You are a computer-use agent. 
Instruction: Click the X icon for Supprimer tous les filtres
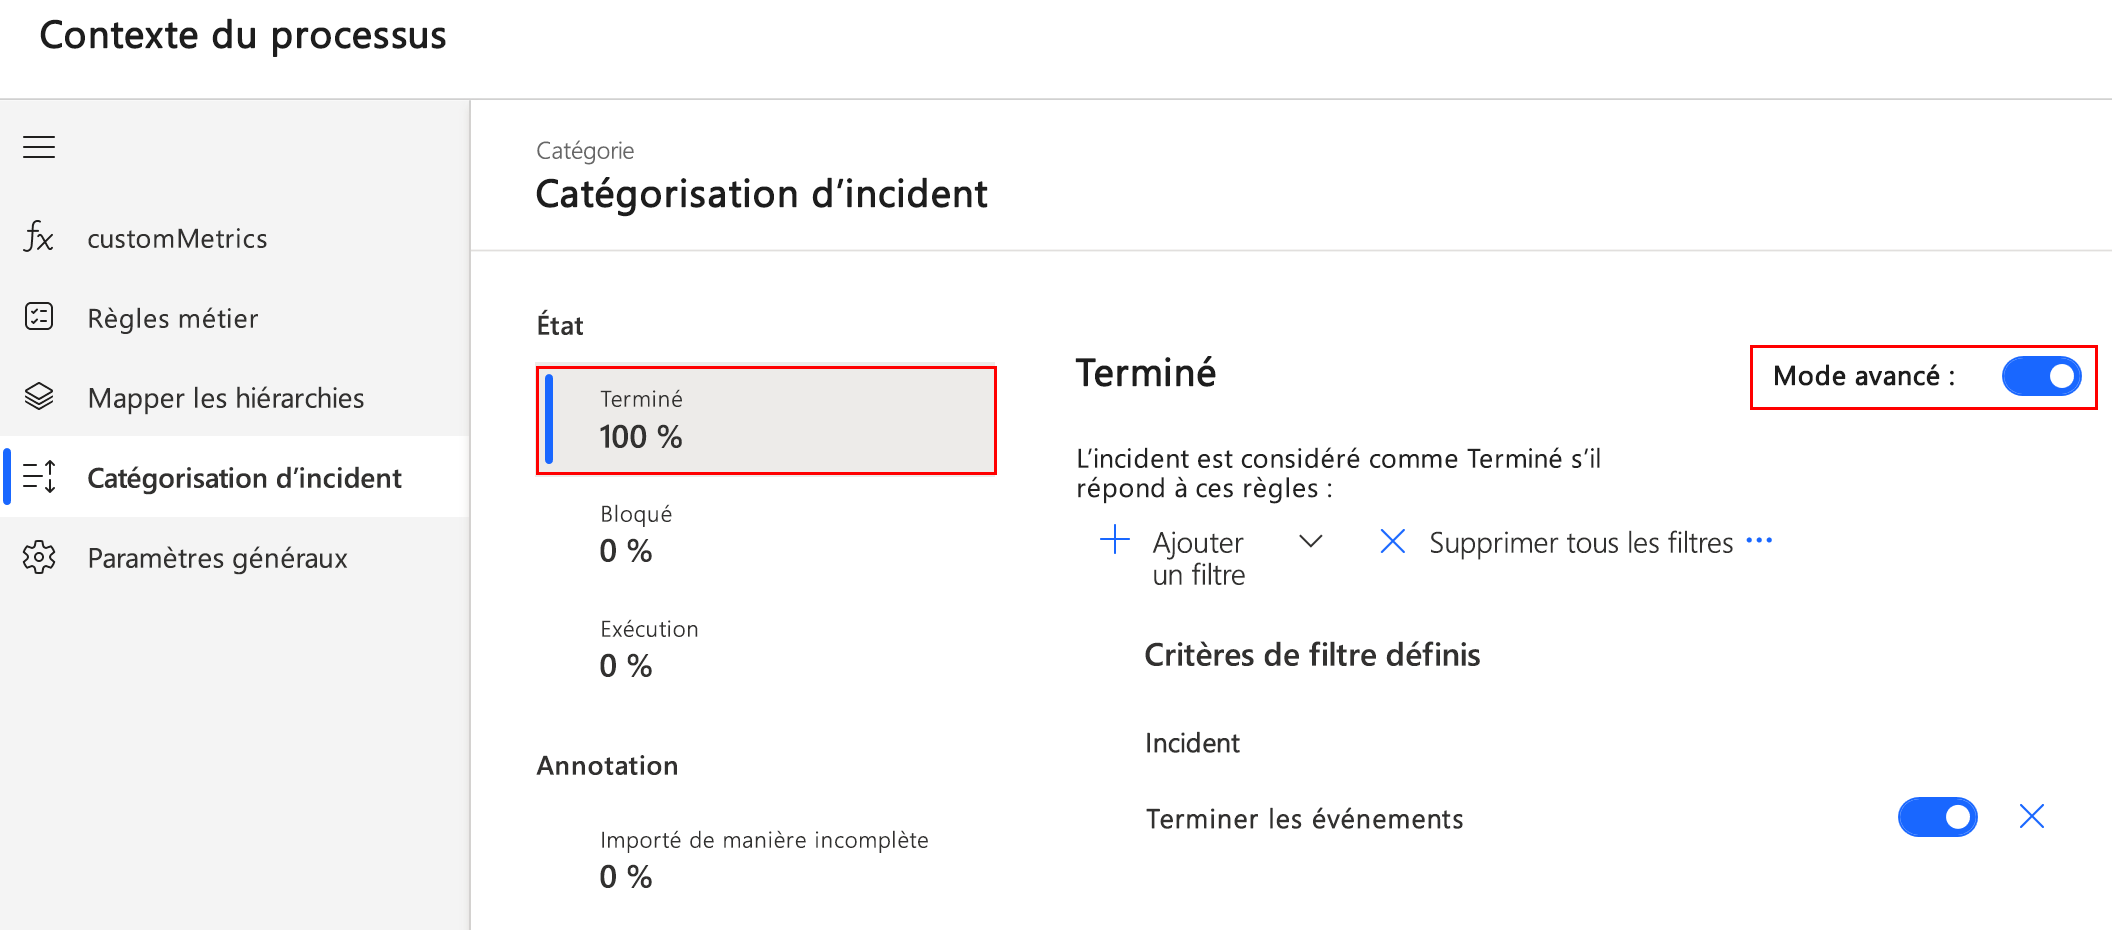1393,541
